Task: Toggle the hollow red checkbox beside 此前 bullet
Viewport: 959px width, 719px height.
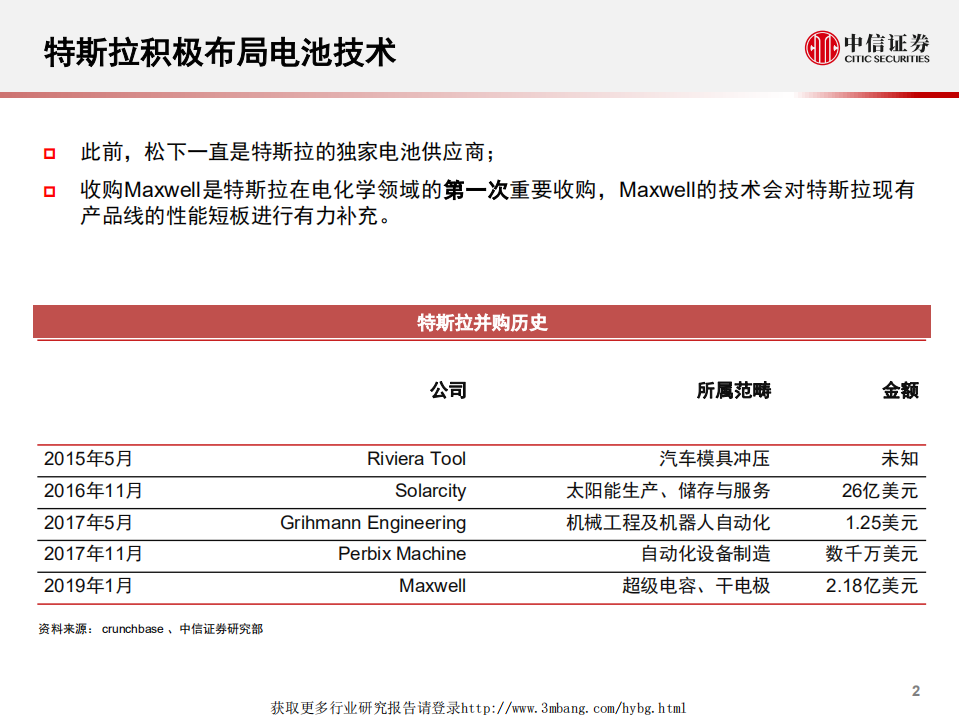Action: (x=47, y=153)
